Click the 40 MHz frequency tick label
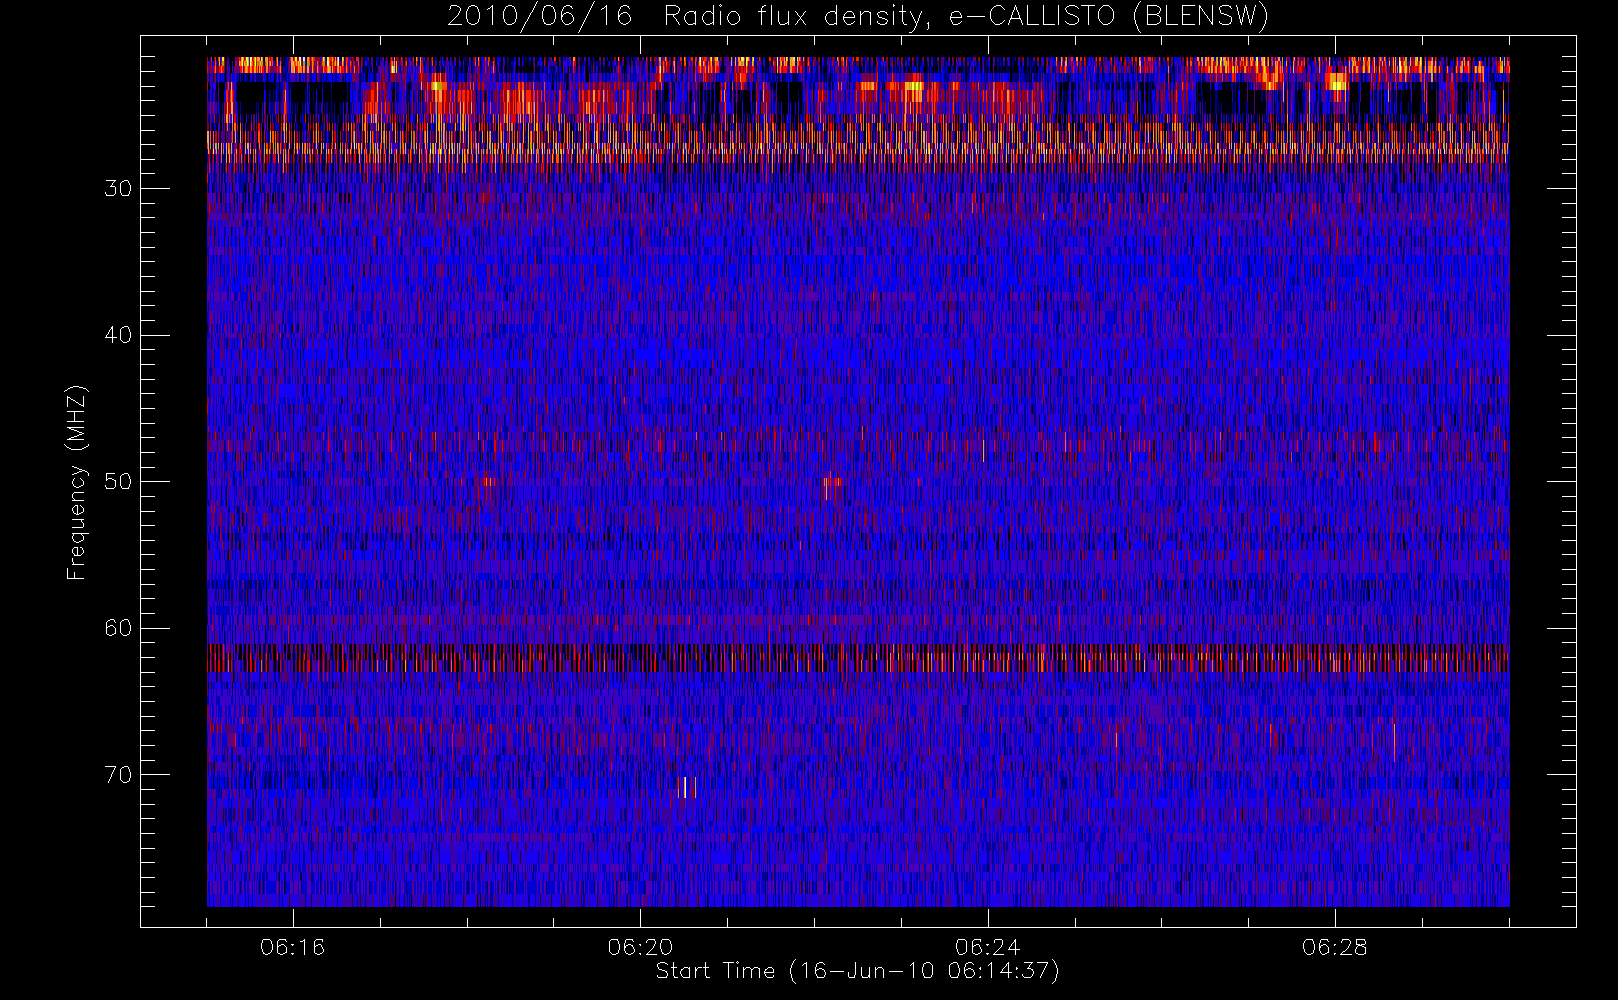This screenshot has width=1618, height=1000. [118, 335]
